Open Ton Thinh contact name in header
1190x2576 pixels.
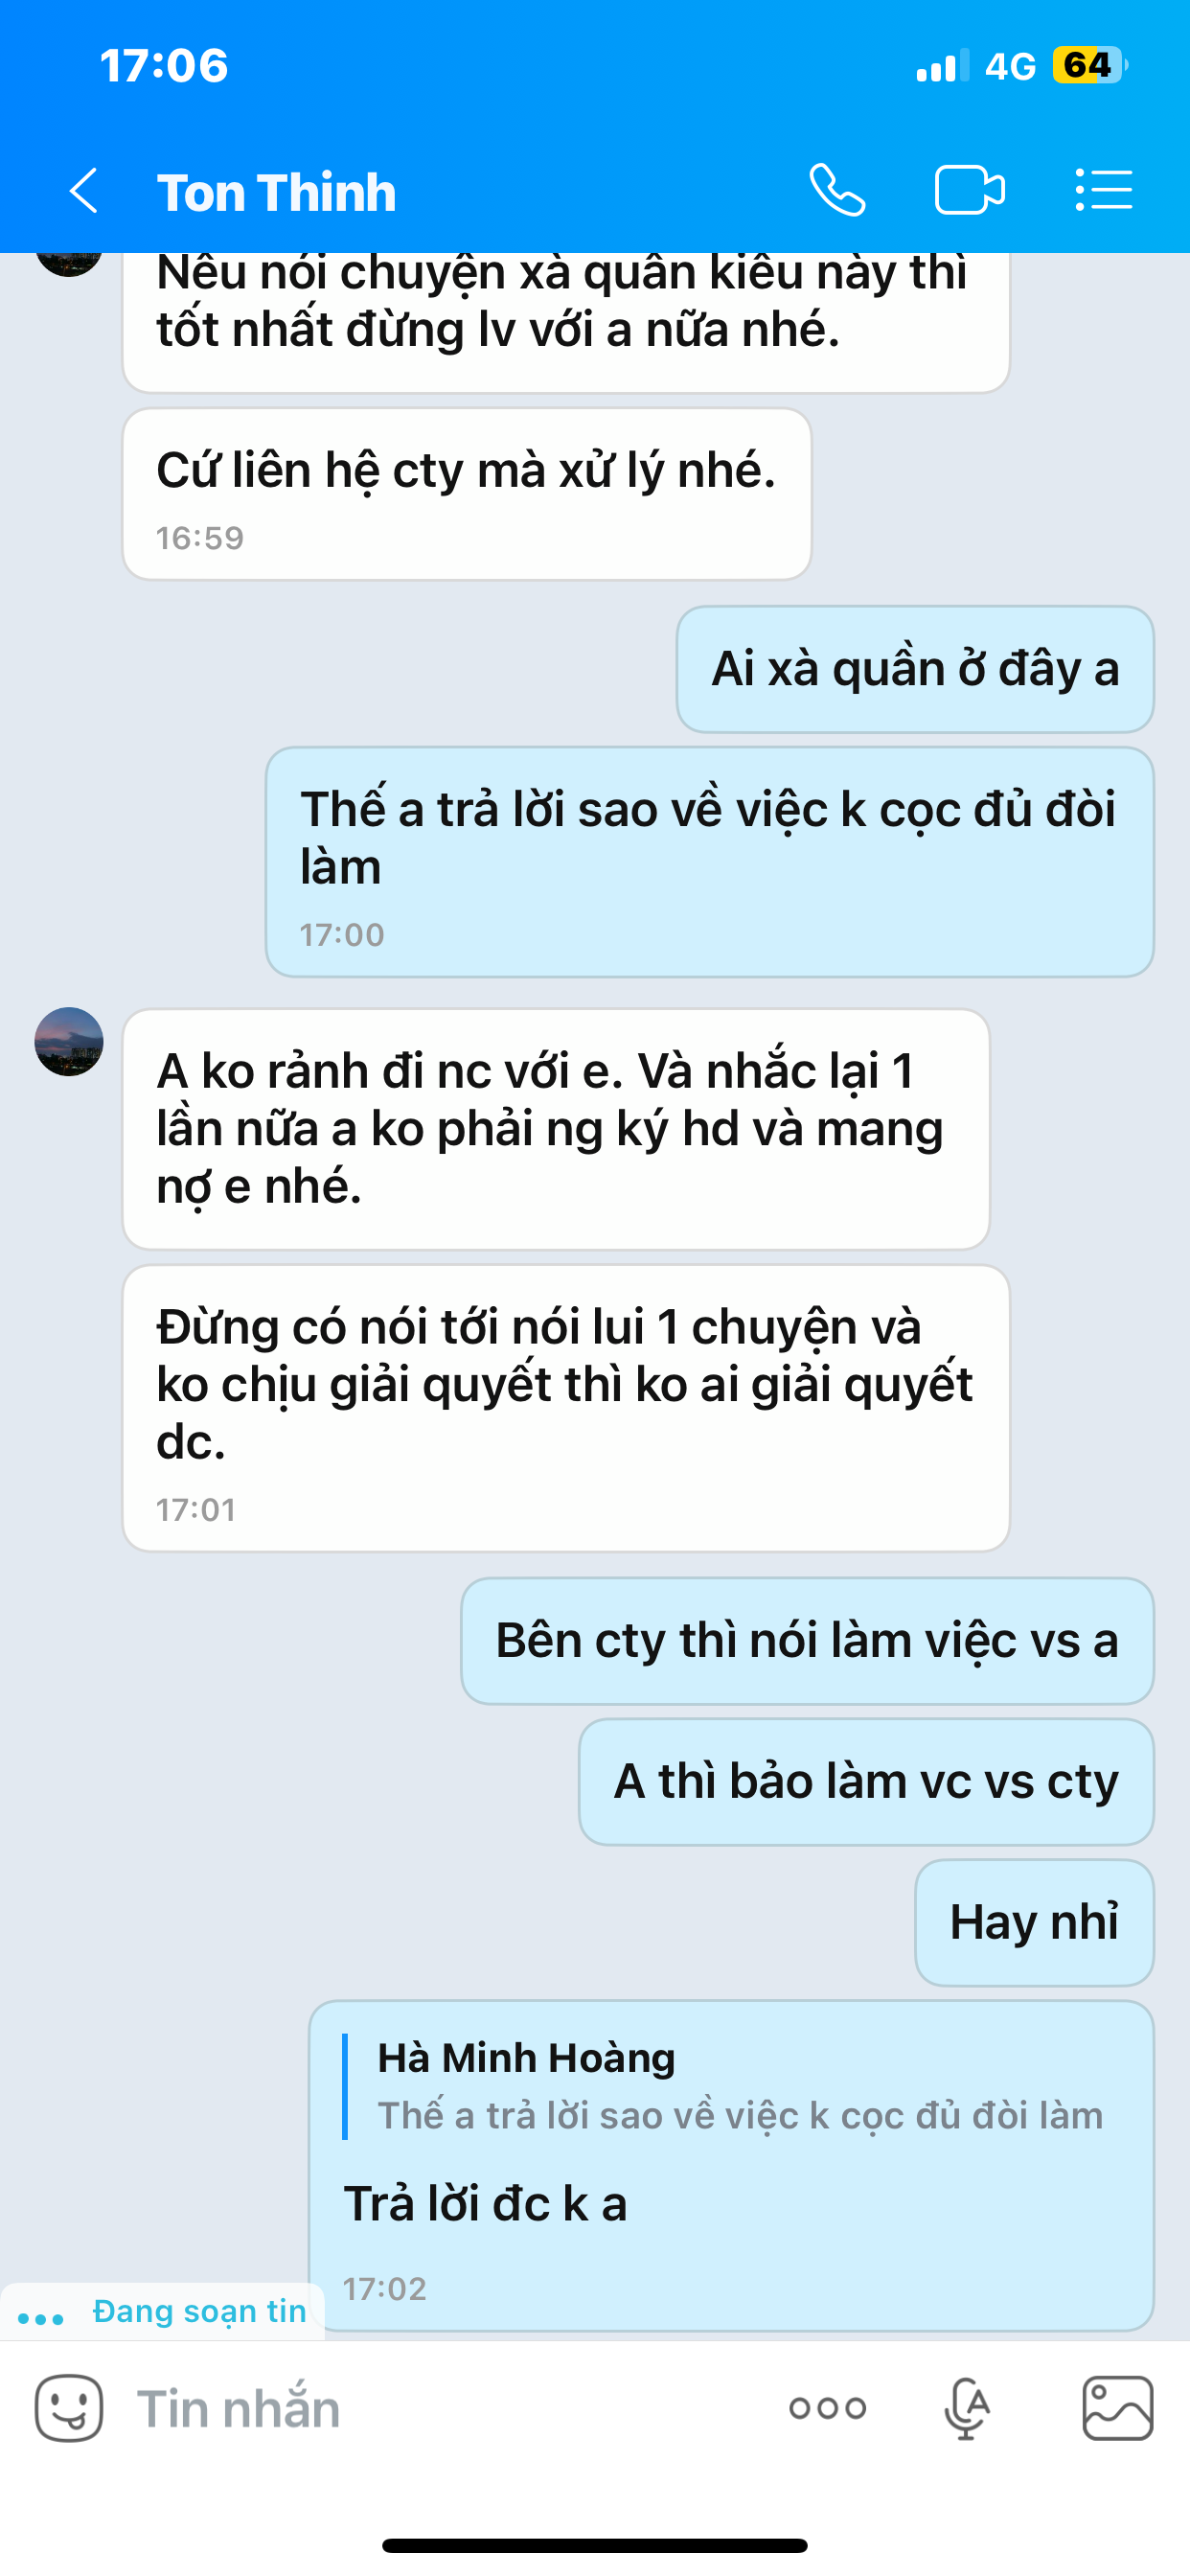pyautogui.click(x=276, y=192)
